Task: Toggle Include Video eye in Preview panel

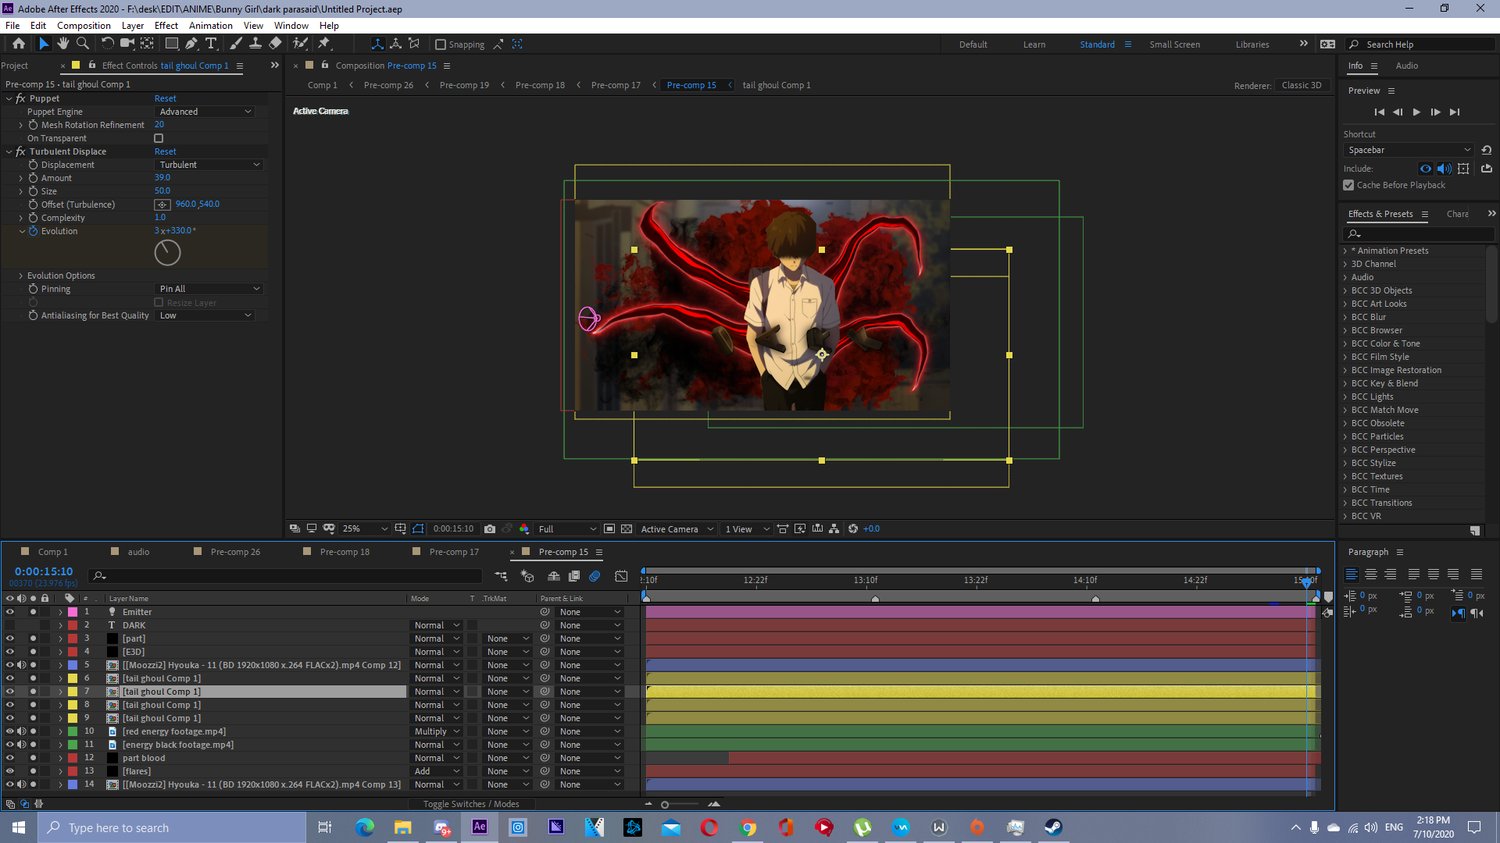Action: click(x=1426, y=168)
